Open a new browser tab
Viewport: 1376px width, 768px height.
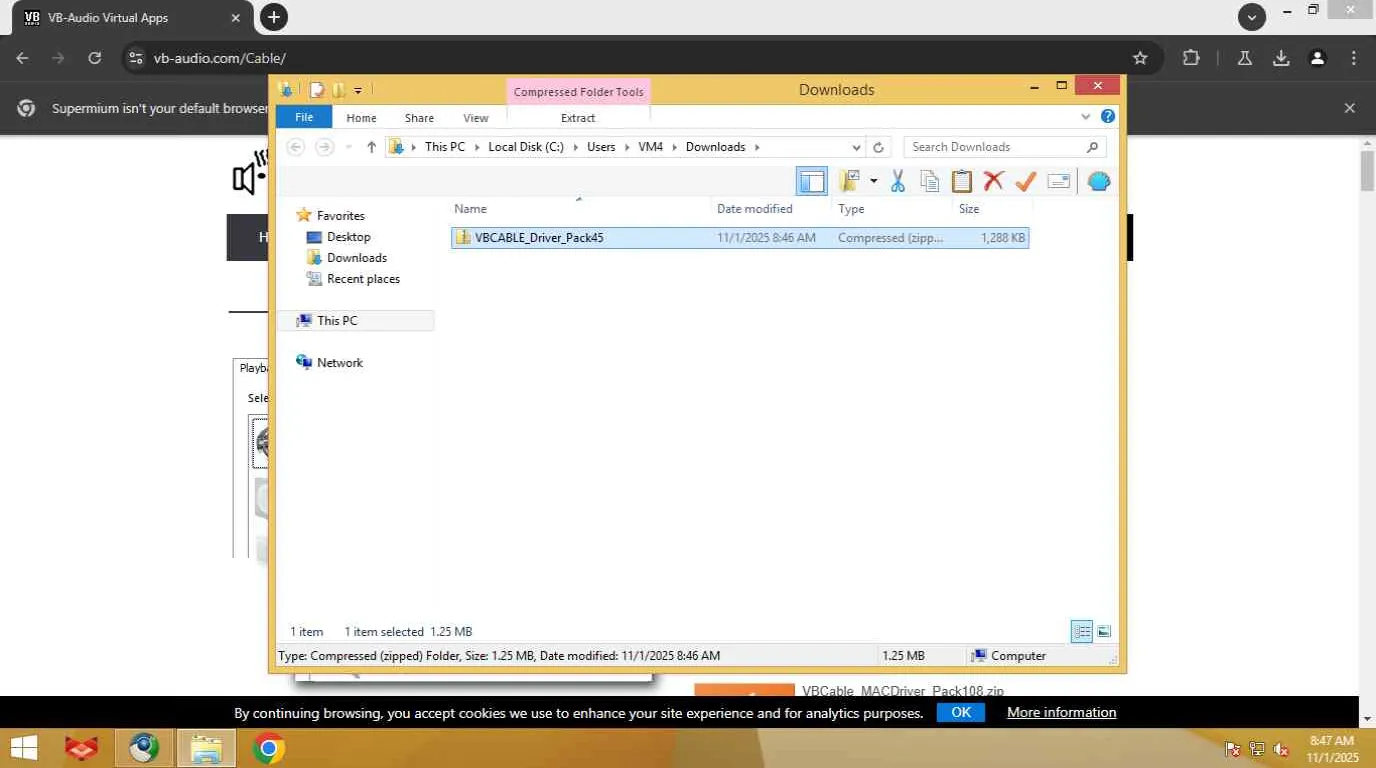coord(273,17)
